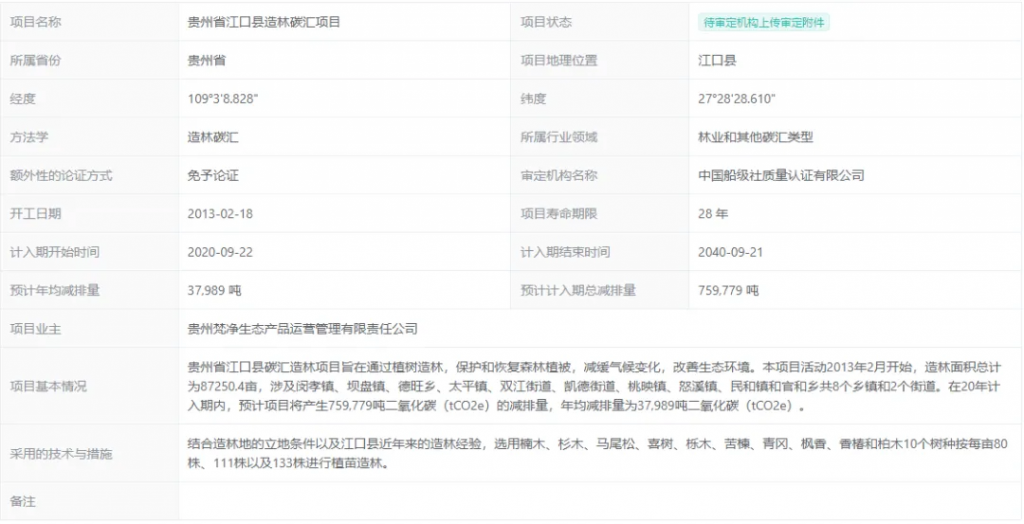Click the methodology value 造林碳汇
The width and height of the screenshot is (1024, 524).
coord(213,137)
